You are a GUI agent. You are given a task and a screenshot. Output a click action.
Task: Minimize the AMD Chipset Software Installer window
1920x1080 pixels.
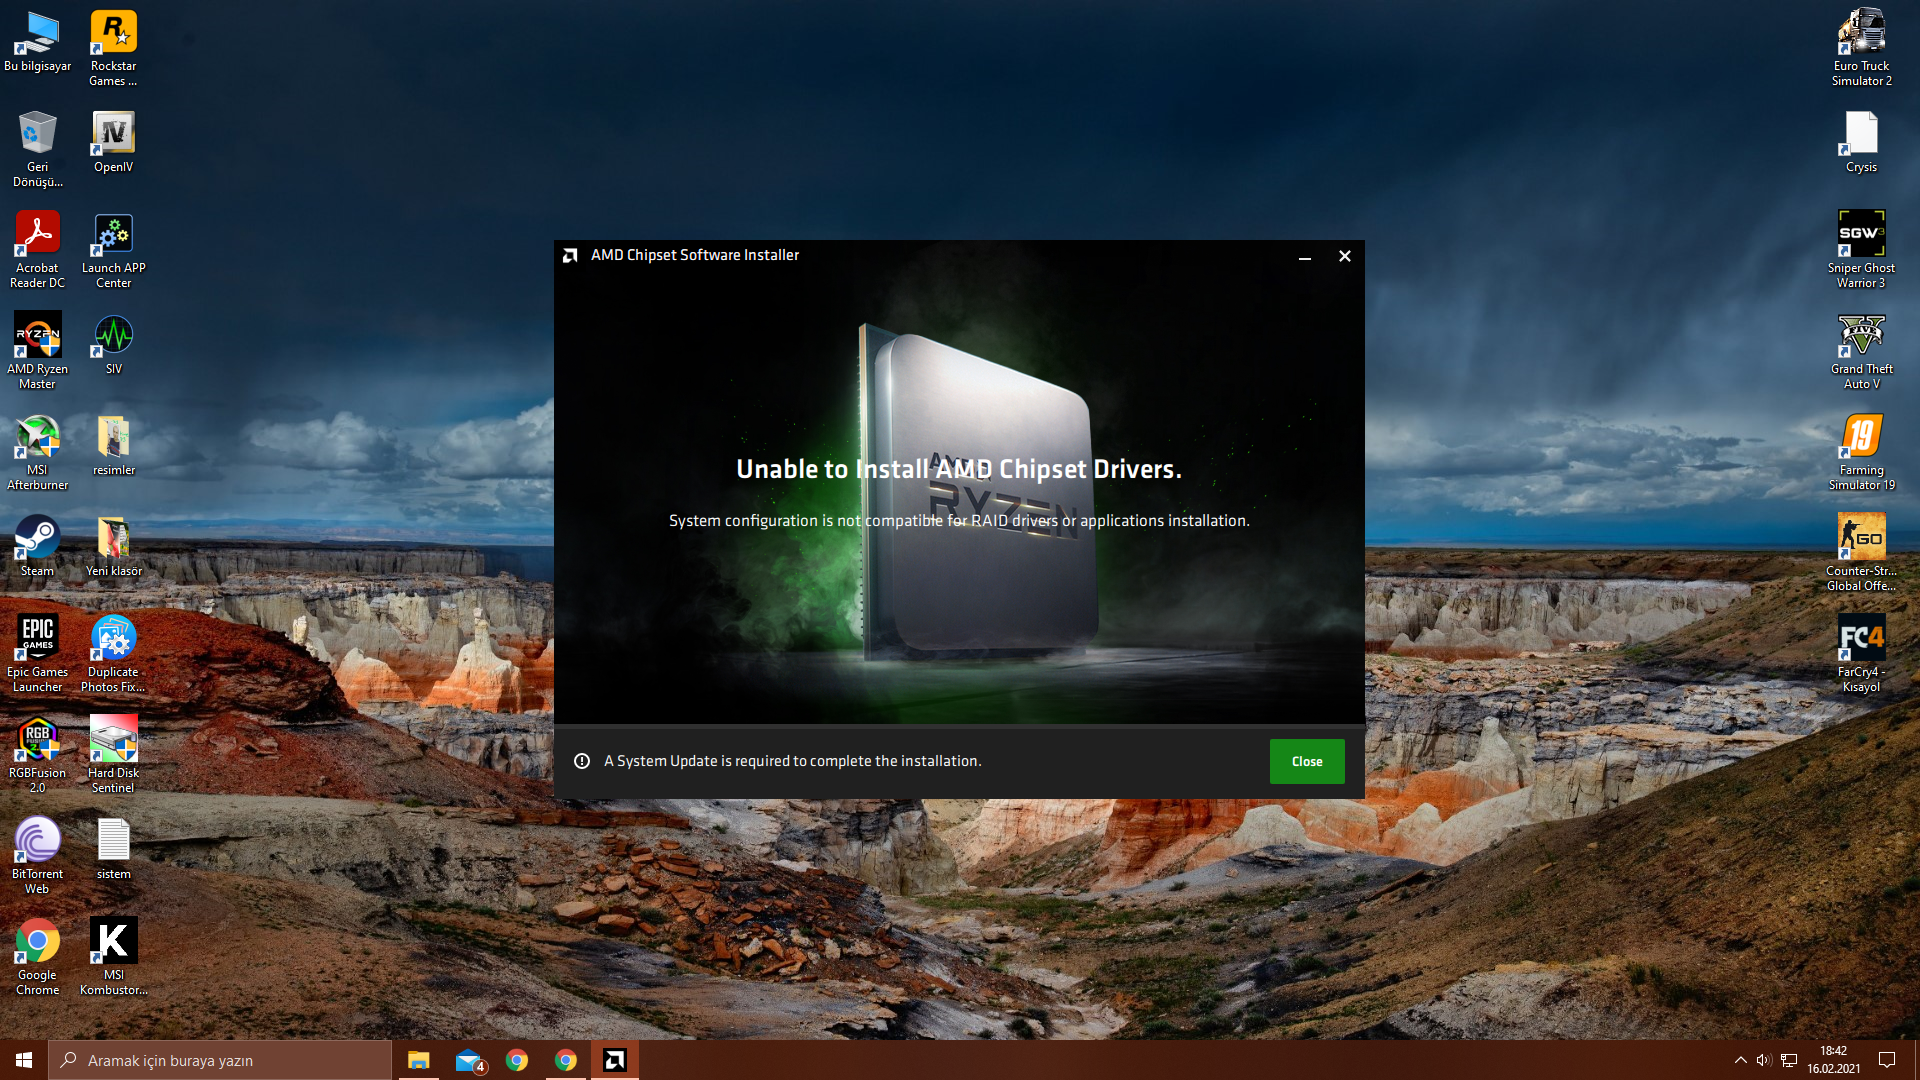point(1304,256)
